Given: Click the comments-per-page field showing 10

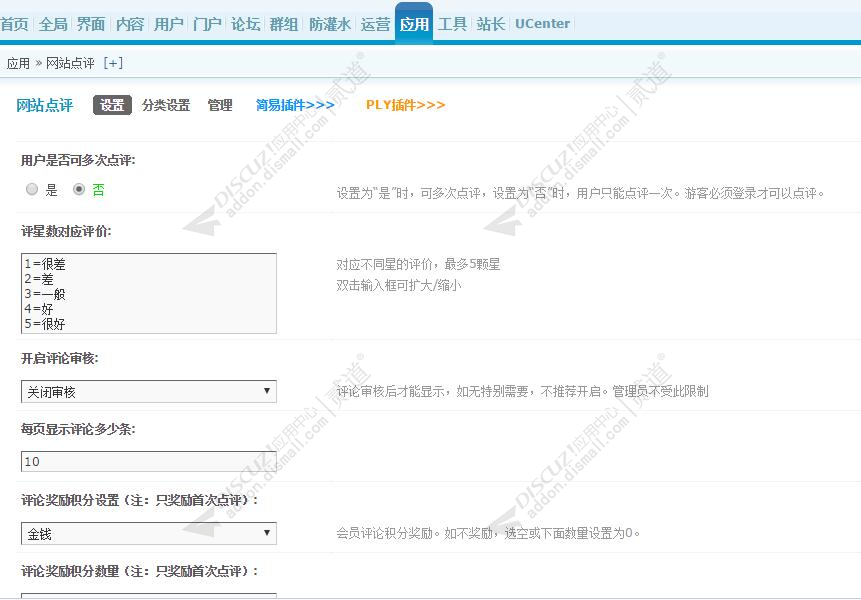Looking at the screenshot, I should pyautogui.click(x=149, y=462).
